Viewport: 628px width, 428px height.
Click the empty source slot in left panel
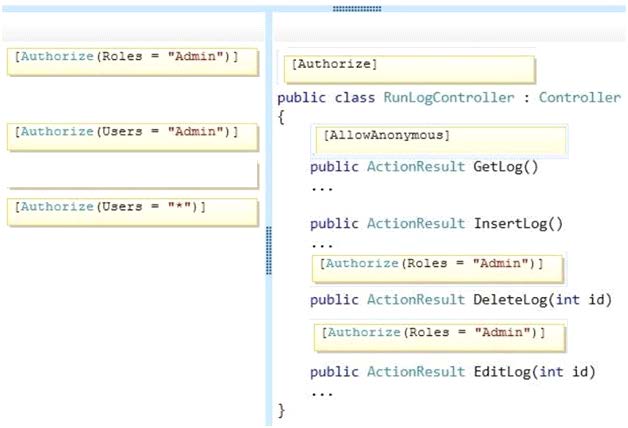[x=133, y=175]
